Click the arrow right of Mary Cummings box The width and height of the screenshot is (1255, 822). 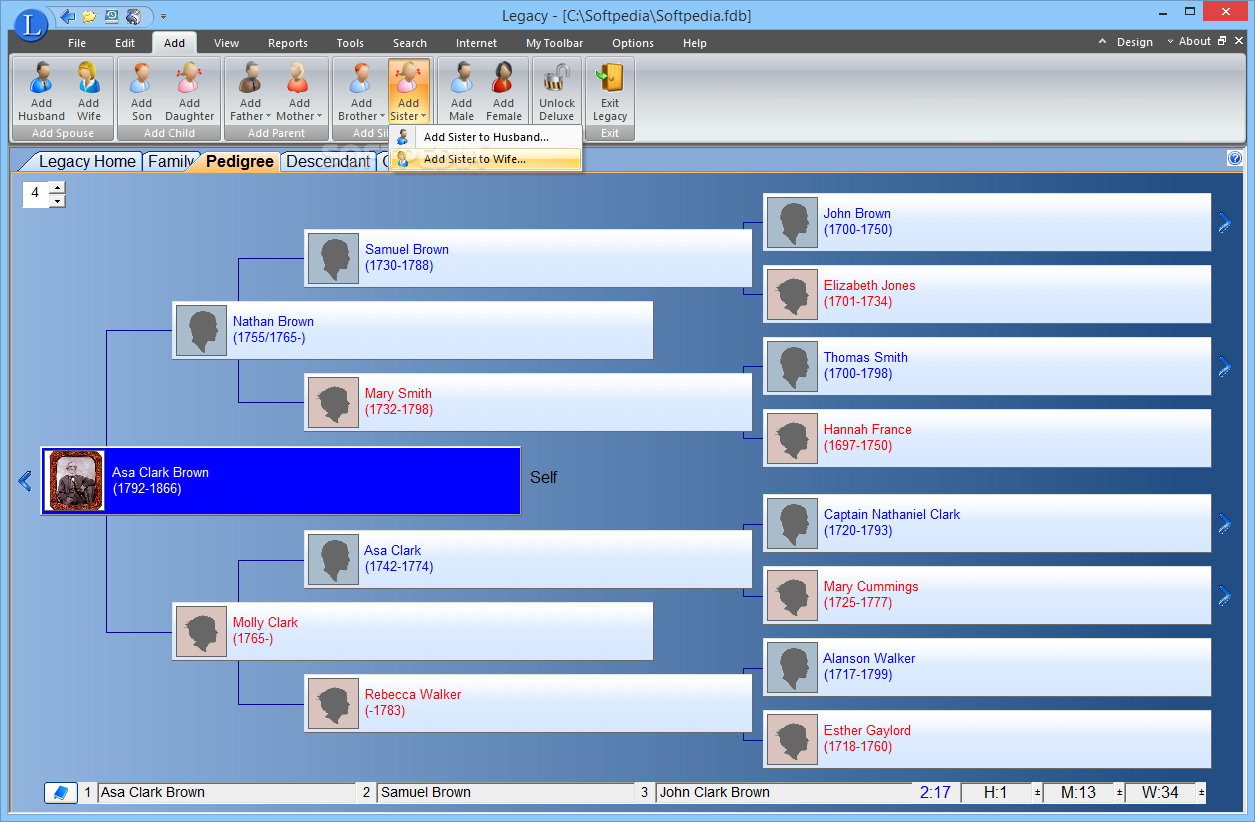click(1224, 596)
